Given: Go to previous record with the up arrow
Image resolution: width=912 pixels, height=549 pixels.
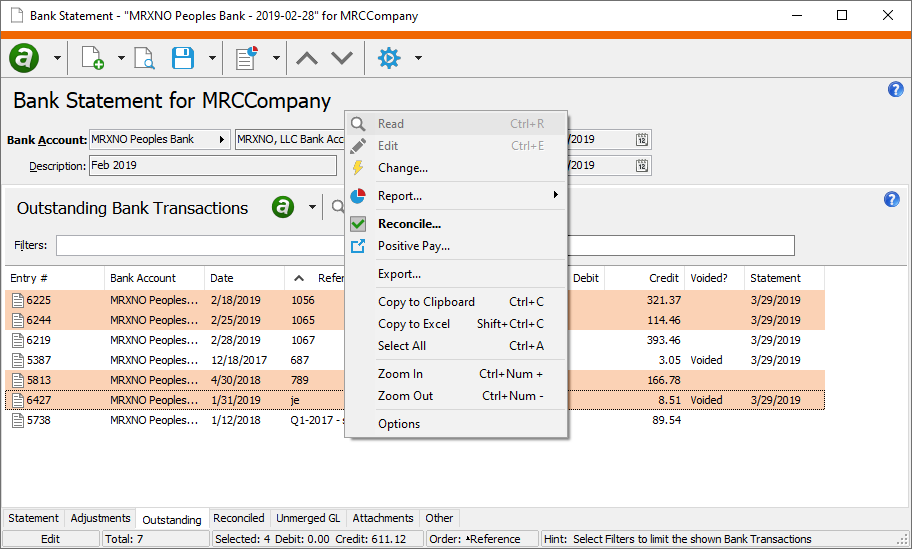Looking at the screenshot, I should [307, 58].
